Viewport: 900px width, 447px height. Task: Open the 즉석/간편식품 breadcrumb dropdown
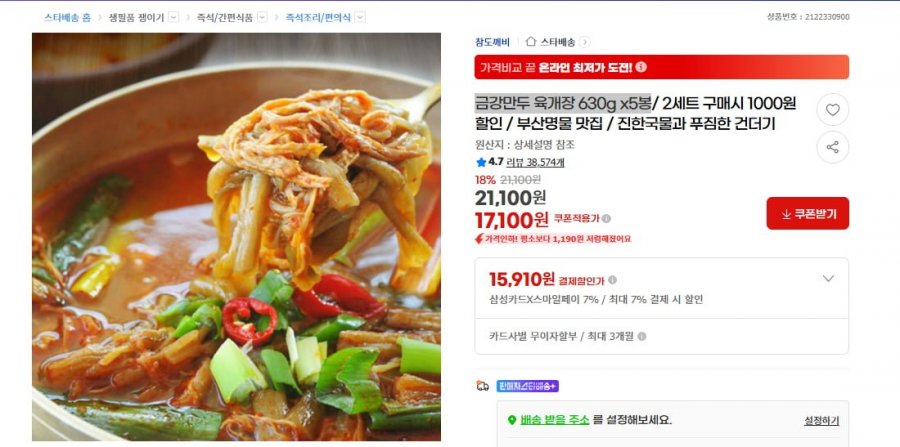262,17
